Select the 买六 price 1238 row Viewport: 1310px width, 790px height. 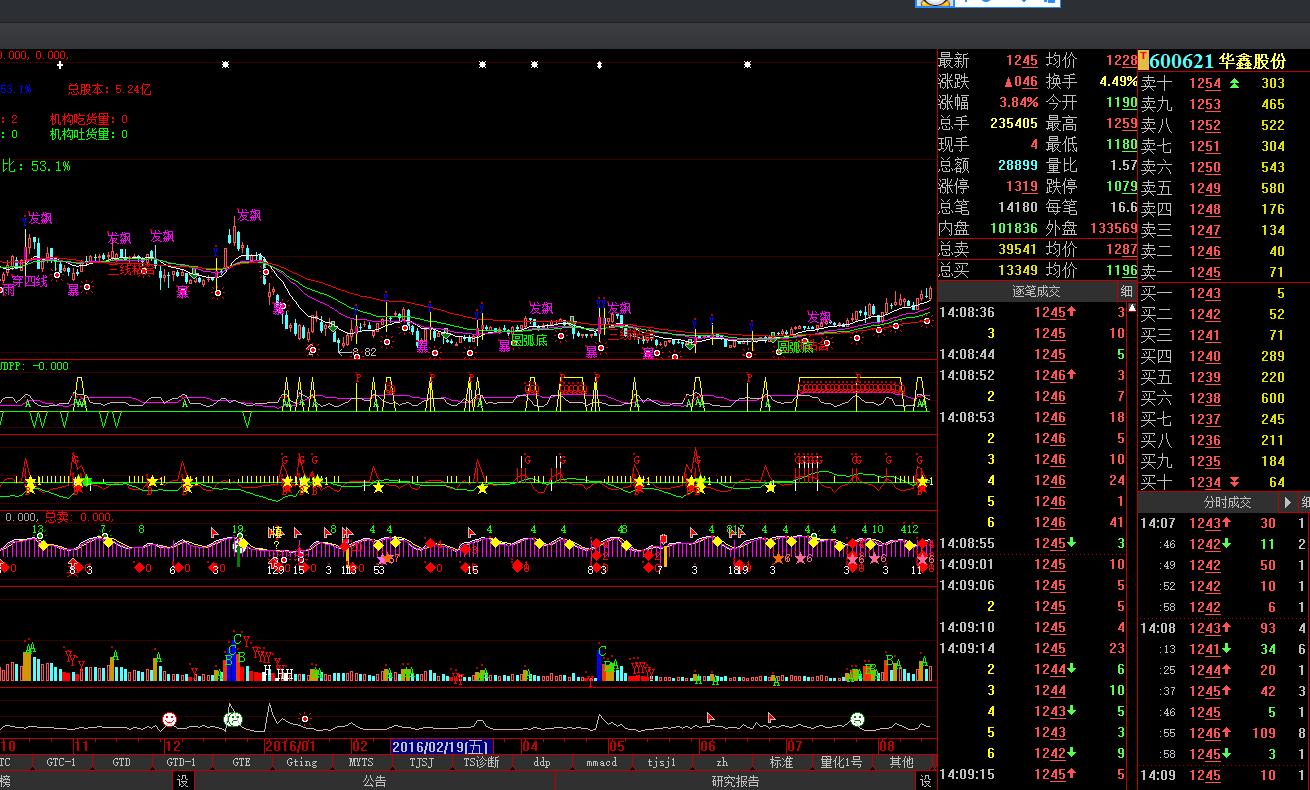[1223, 398]
